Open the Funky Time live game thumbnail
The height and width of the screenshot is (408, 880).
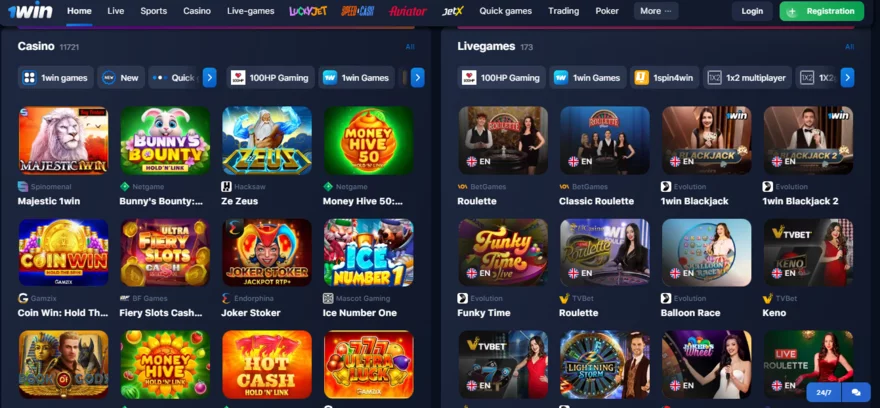click(503, 252)
